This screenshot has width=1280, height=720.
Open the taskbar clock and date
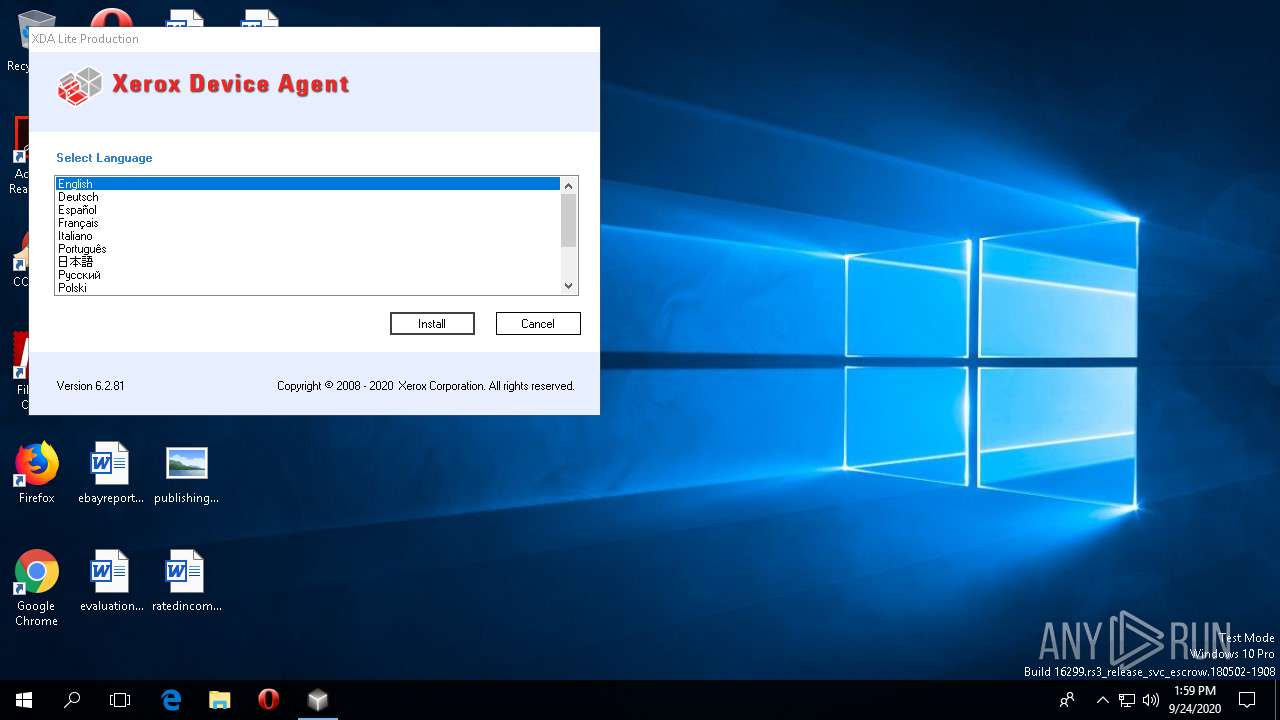tap(1195, 700)
